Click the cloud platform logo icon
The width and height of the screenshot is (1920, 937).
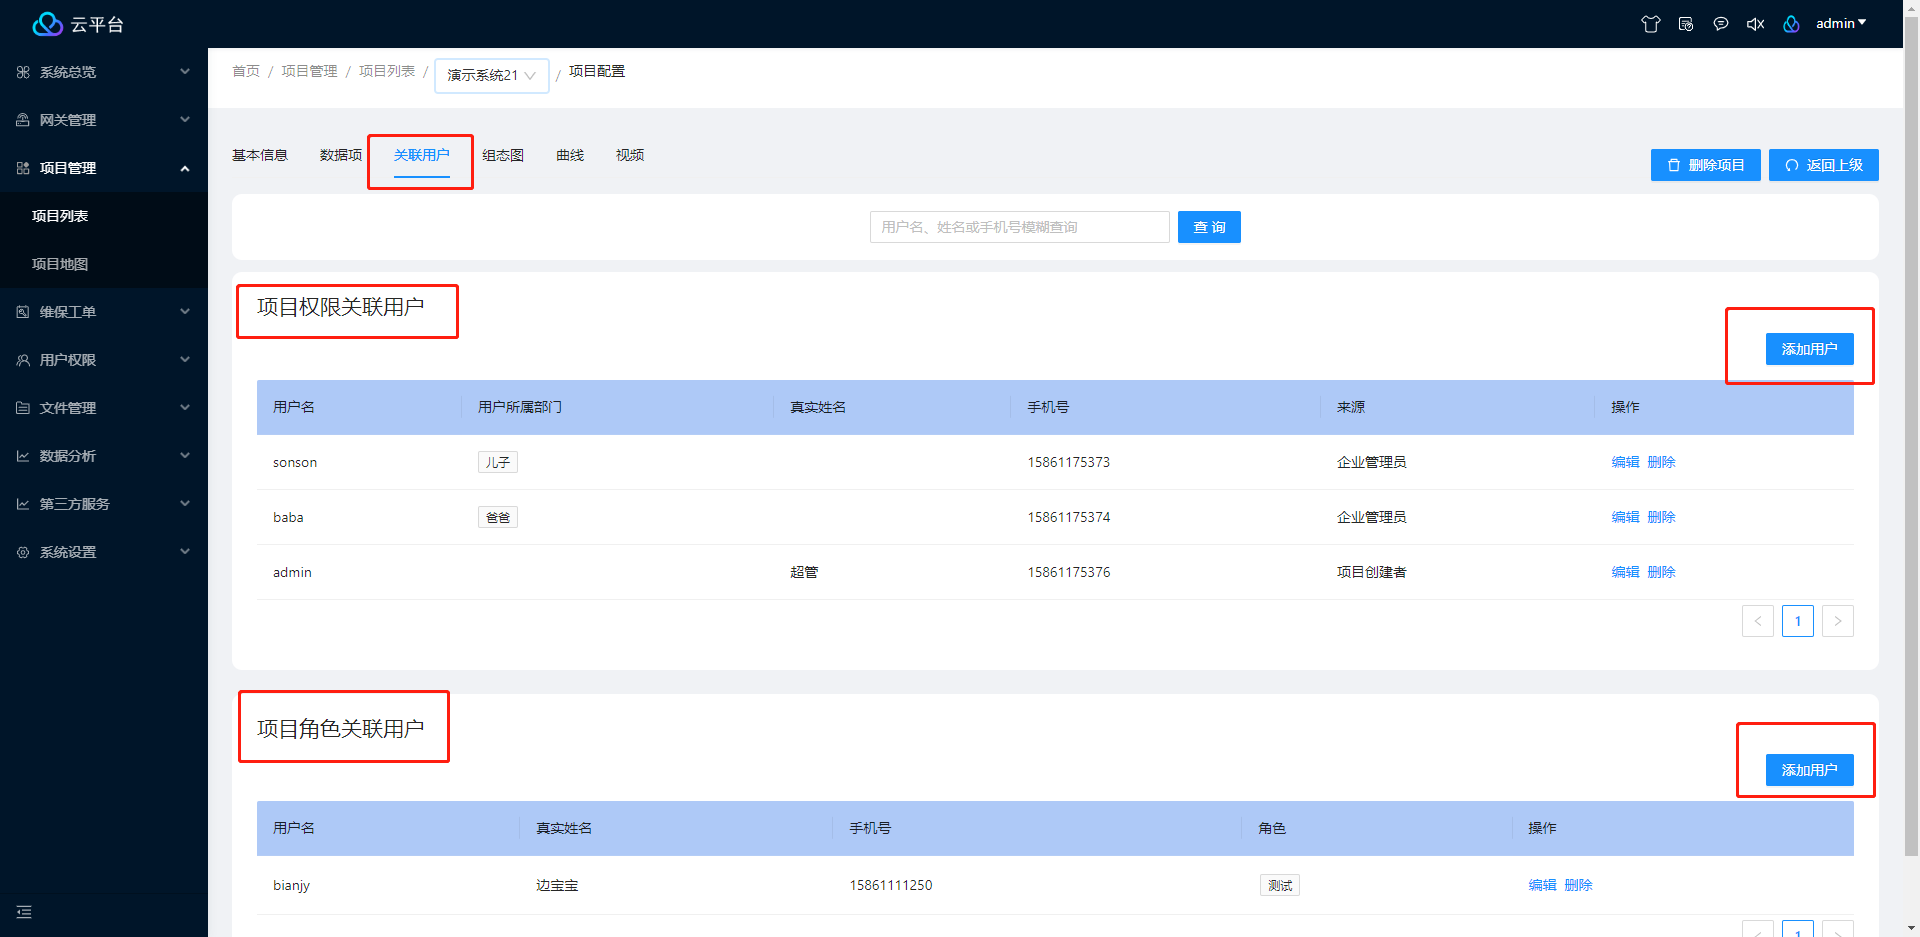47,24
